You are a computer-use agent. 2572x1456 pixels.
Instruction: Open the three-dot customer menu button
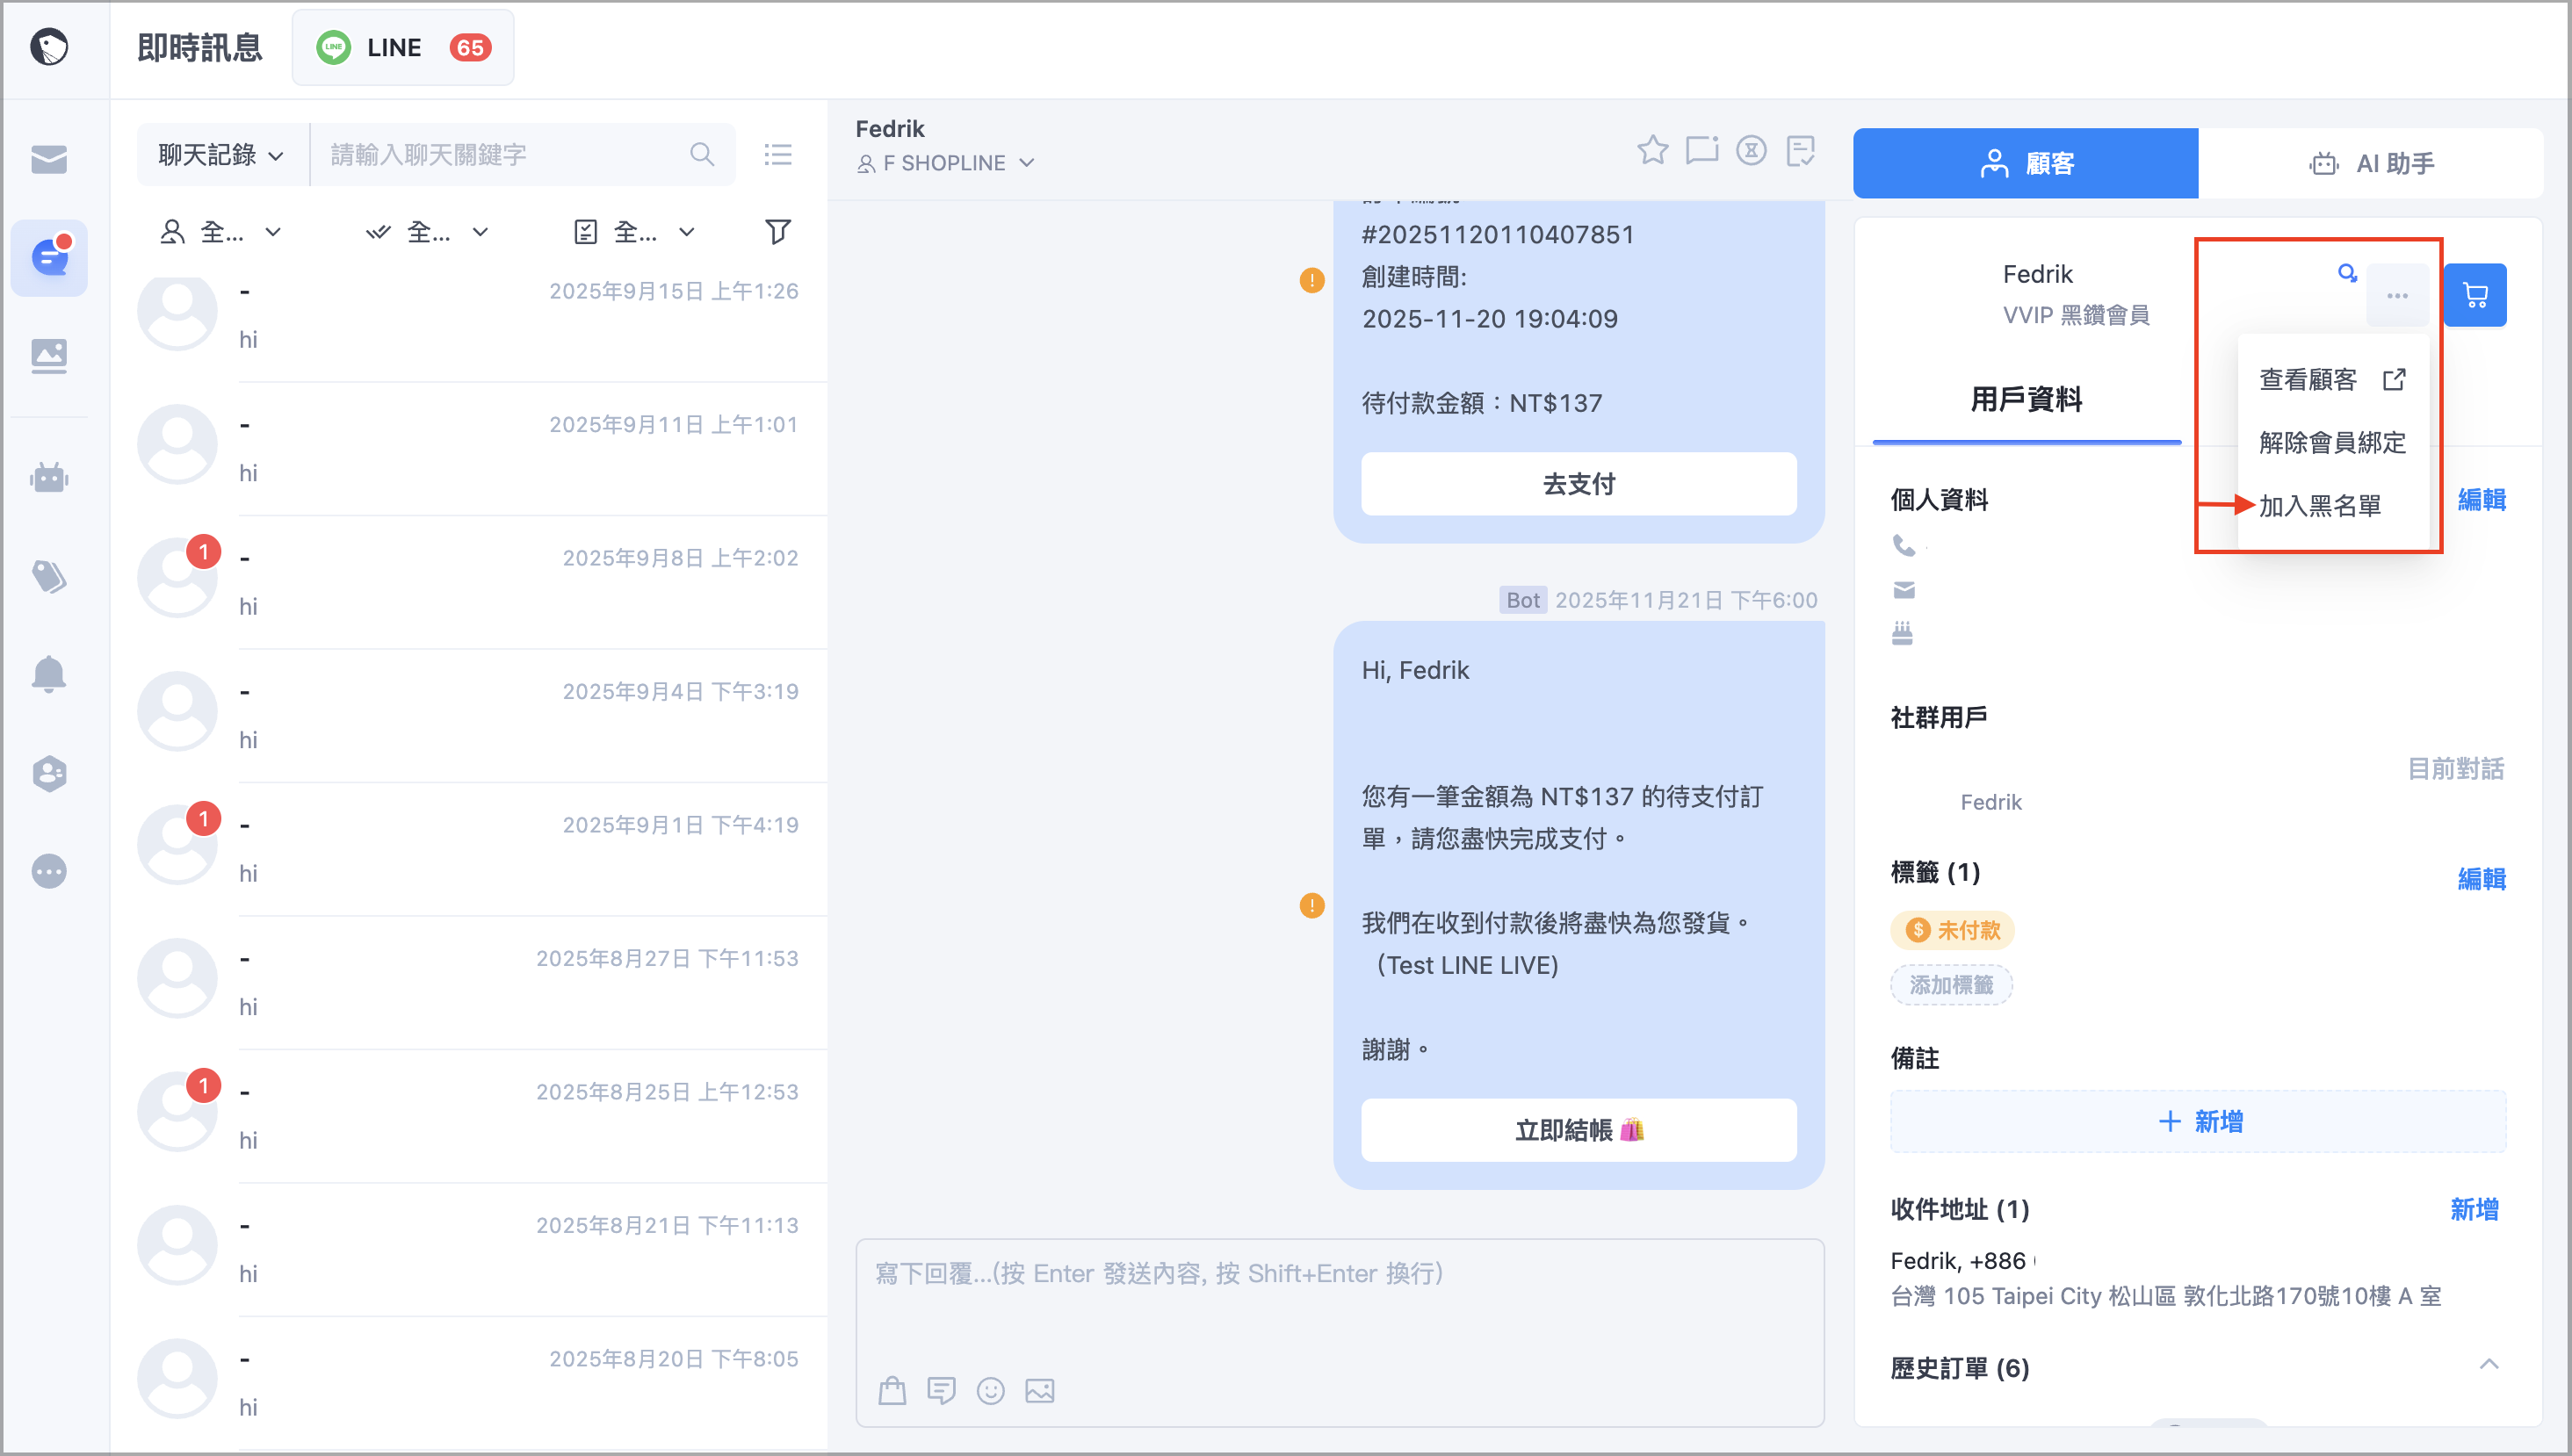pyautogui.click(x=2397, y=295)
